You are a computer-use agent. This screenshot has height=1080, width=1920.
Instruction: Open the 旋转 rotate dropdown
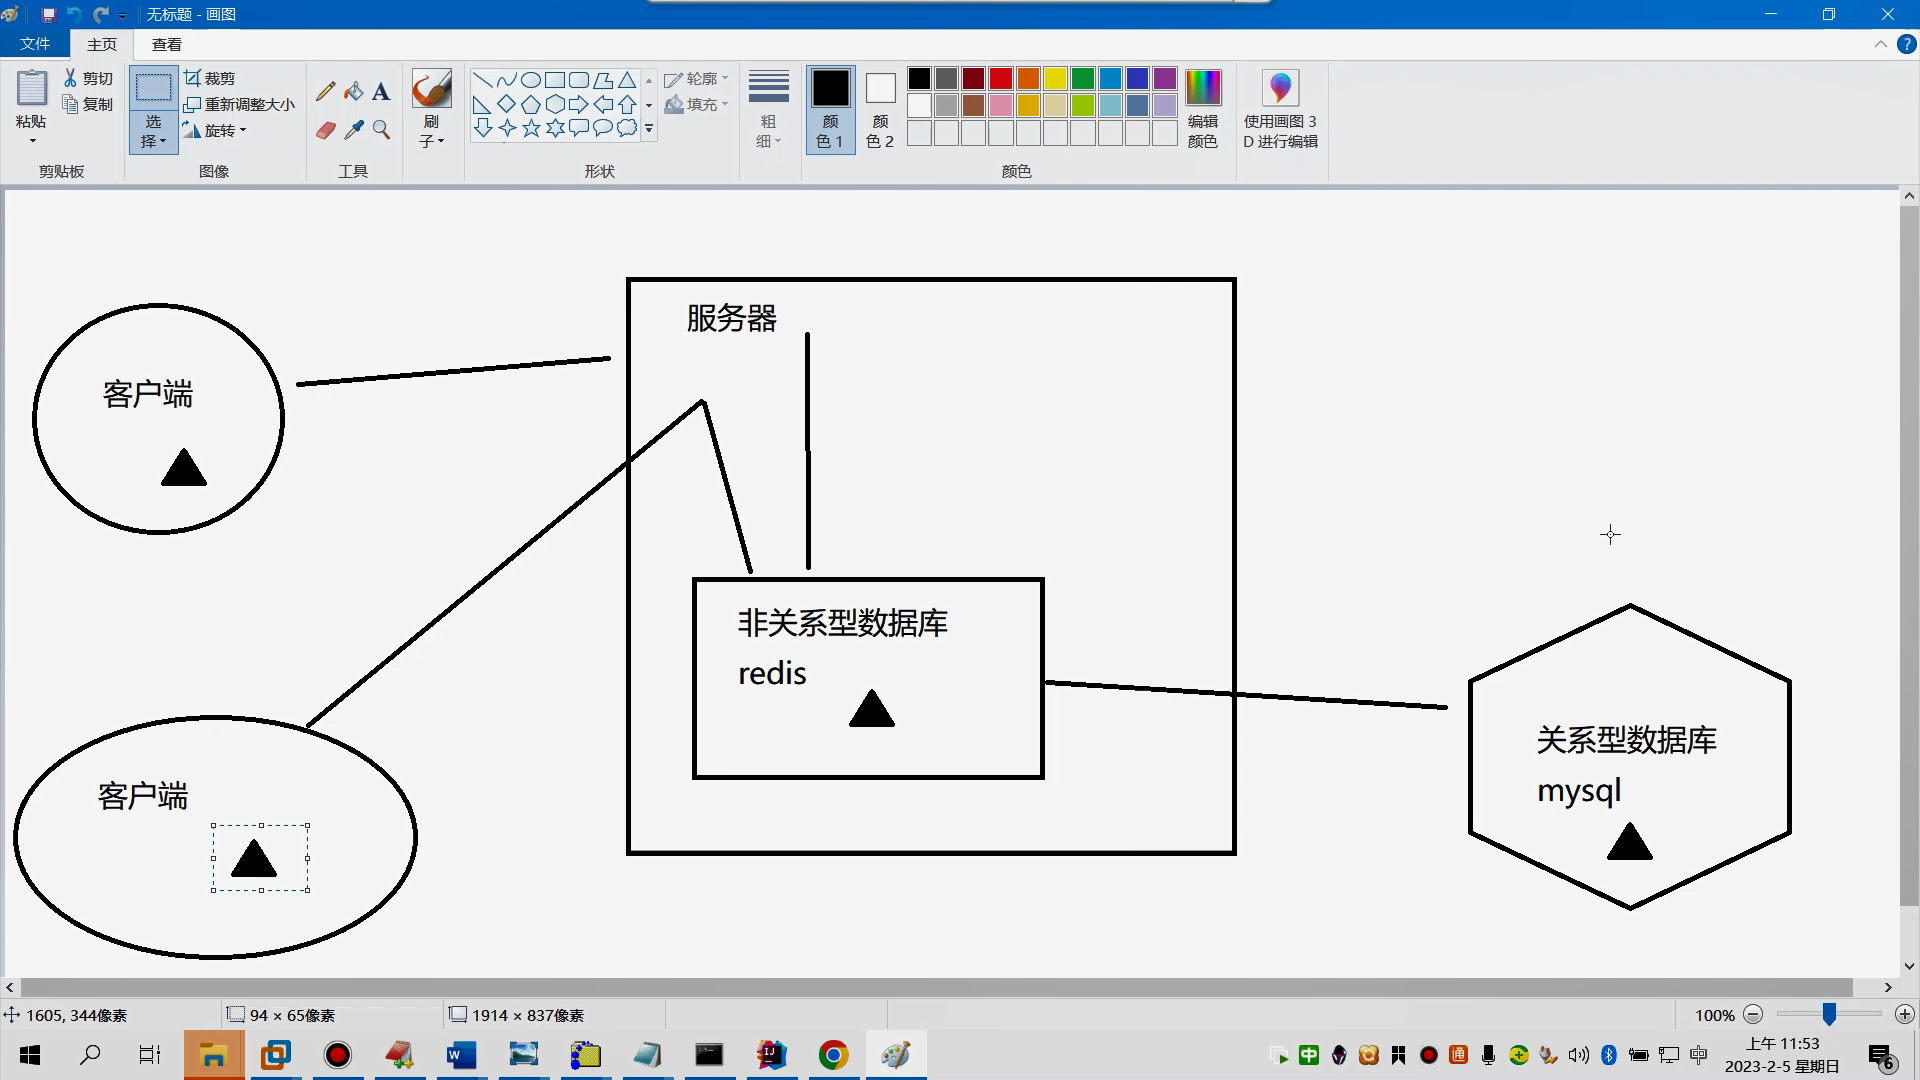coord(216,130)
